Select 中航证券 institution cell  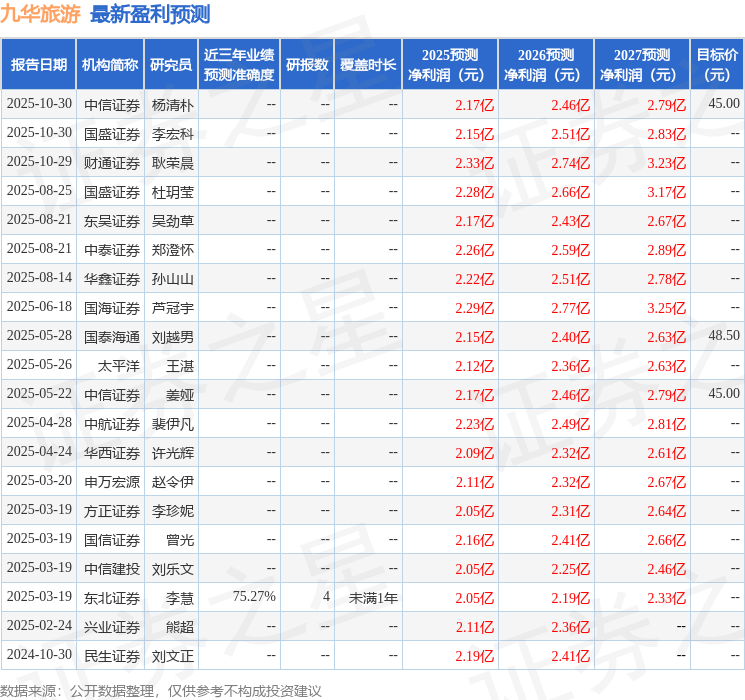tap(112, 424)
